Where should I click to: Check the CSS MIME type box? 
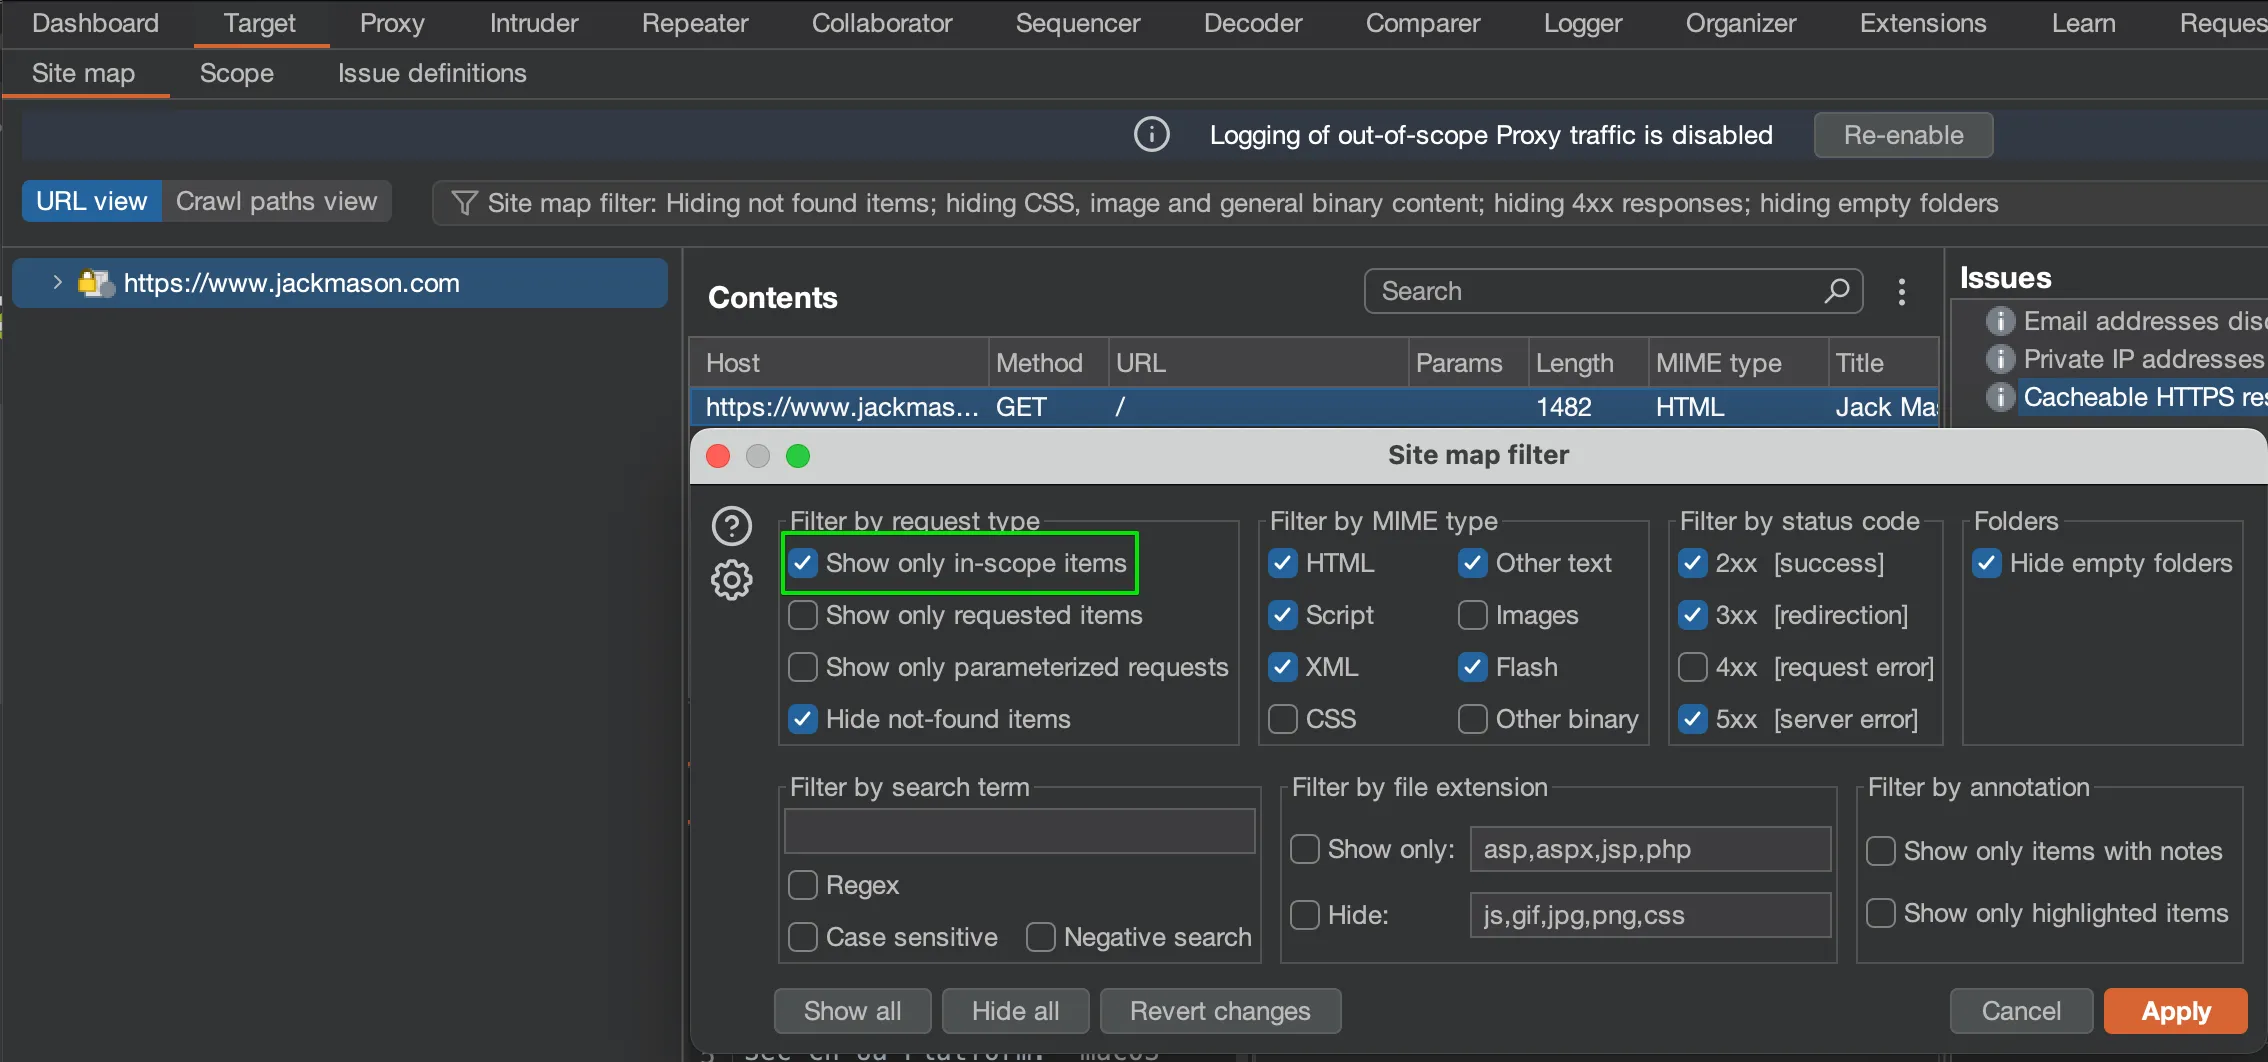point(1283,719)
